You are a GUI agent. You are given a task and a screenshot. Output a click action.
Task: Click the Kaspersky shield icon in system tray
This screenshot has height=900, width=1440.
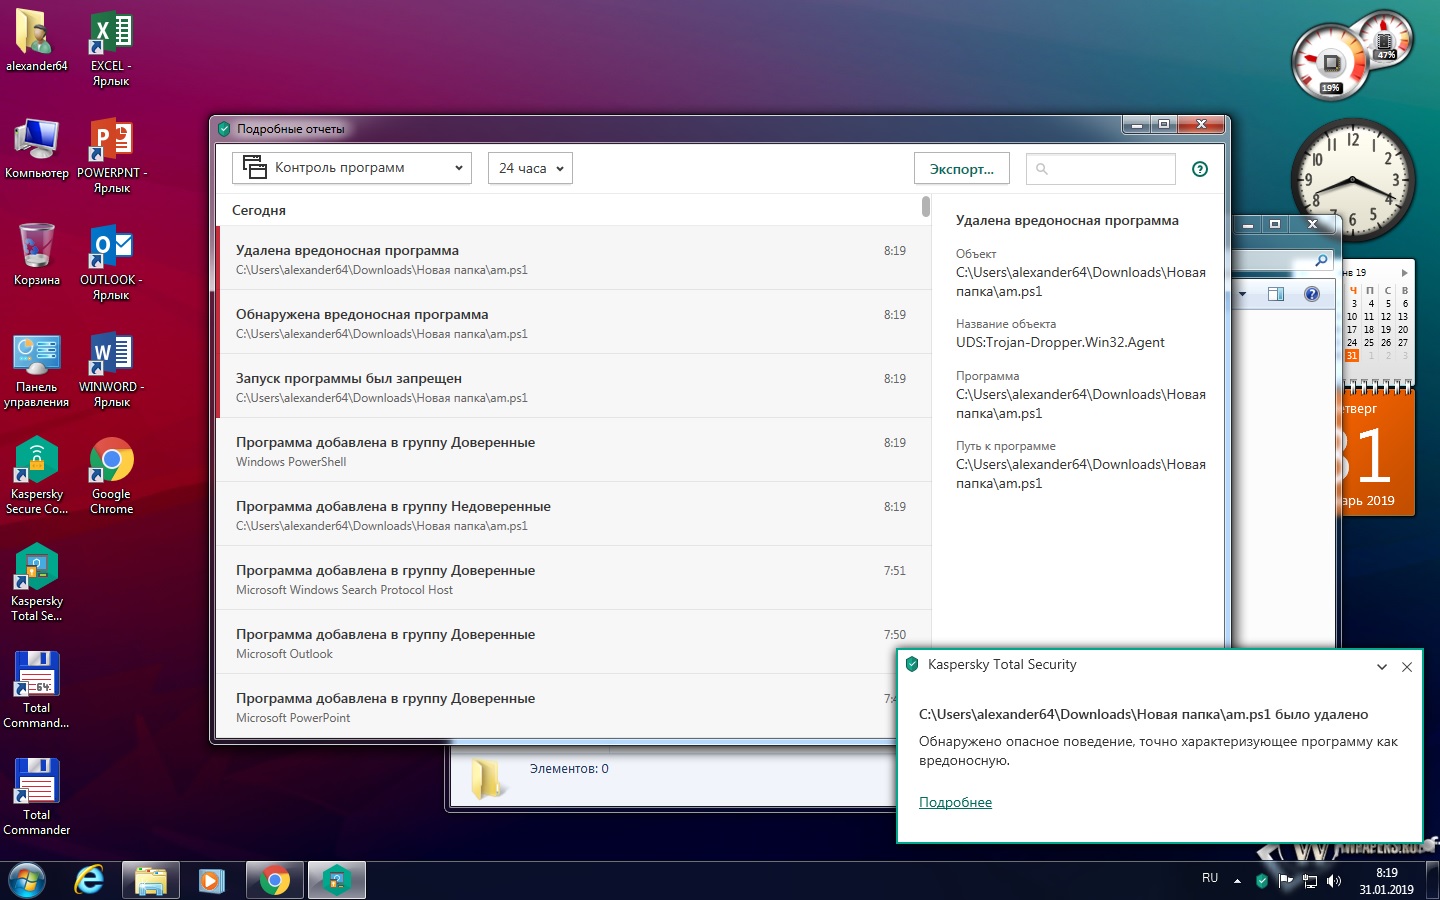pos(1262,881)
